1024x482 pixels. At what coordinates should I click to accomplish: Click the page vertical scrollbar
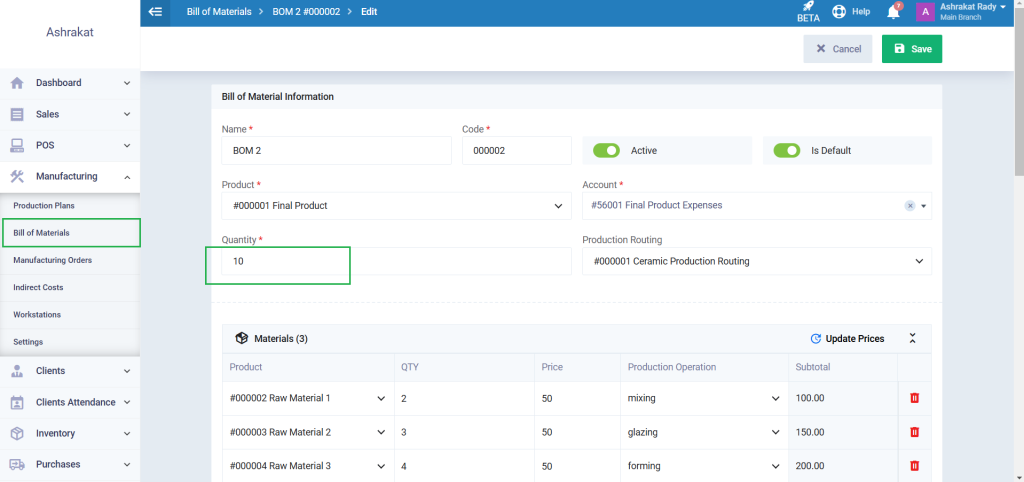pyautogui.click(x=1019, y=91)
